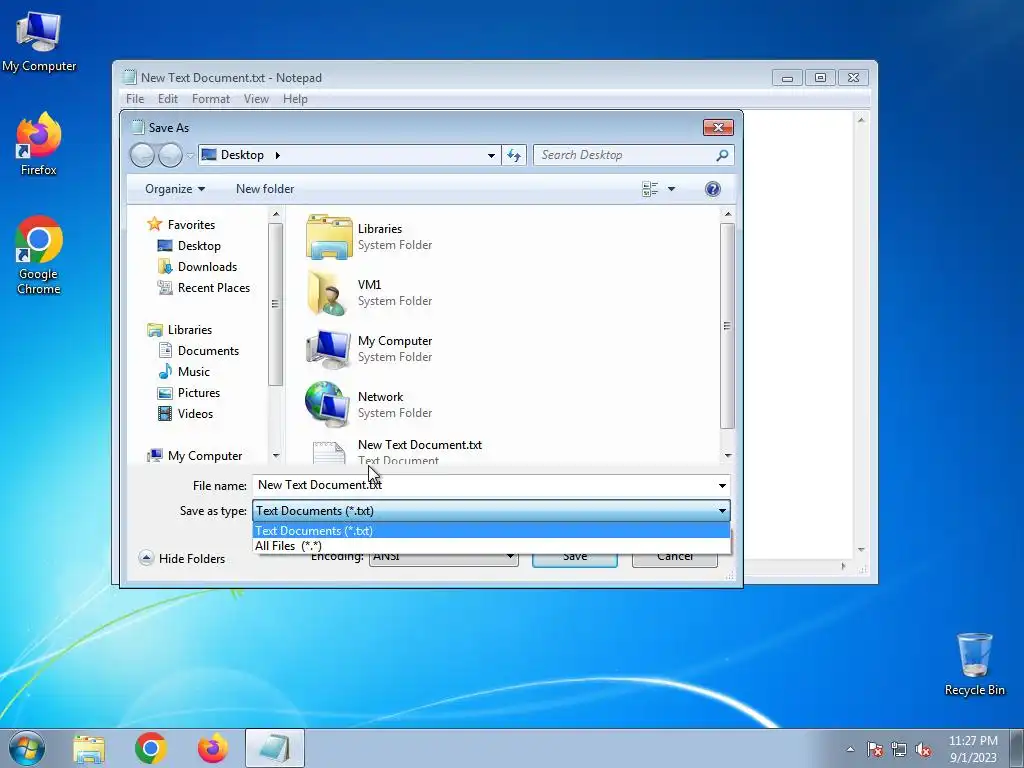This screenshot has width=1024, height=768.
Task: Open My Computer desktop icon
Action: (39, 41)
